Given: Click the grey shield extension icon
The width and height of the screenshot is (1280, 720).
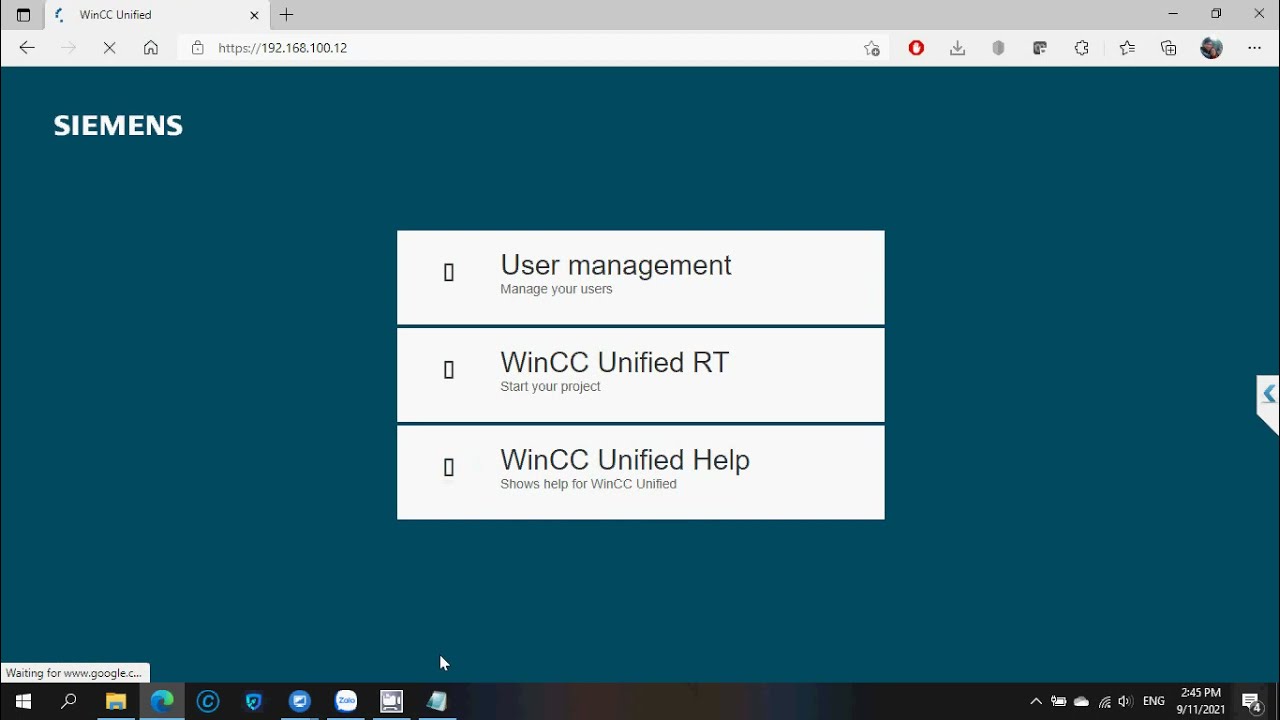Looking at the screenshot, I should [998, 47].
